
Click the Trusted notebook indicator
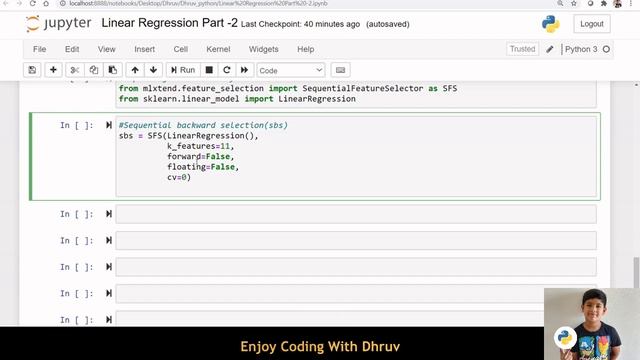[x=522, y=49]
